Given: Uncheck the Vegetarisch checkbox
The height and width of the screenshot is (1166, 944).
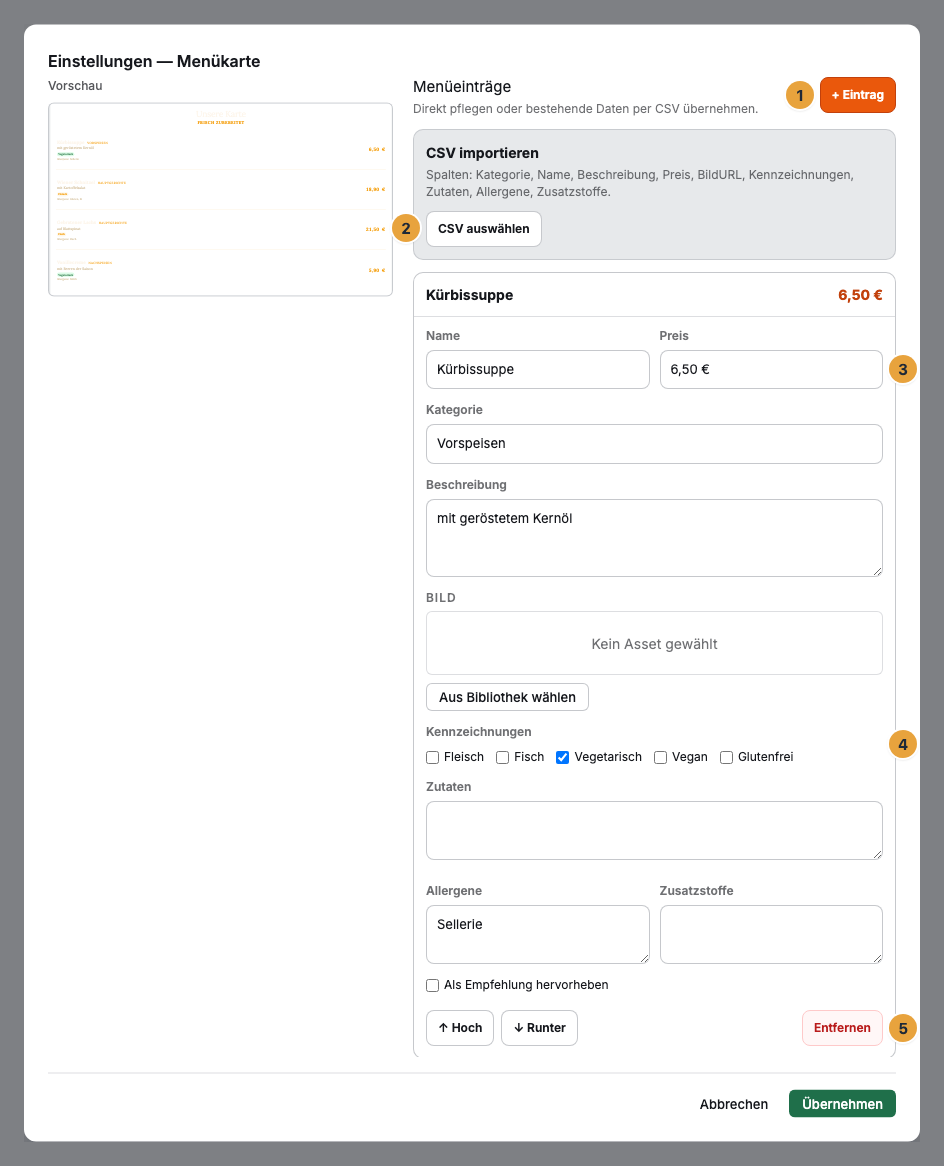Looking at the screenshot, I should (x=562, y=757).
